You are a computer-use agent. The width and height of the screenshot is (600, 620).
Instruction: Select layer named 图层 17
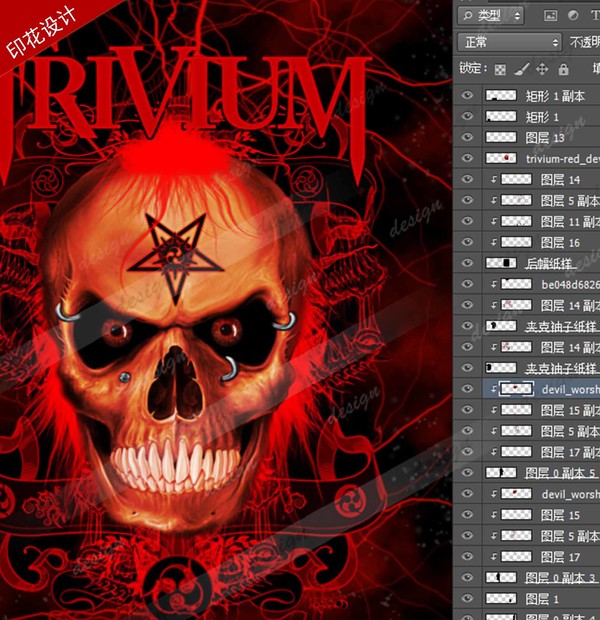point(560,557)
